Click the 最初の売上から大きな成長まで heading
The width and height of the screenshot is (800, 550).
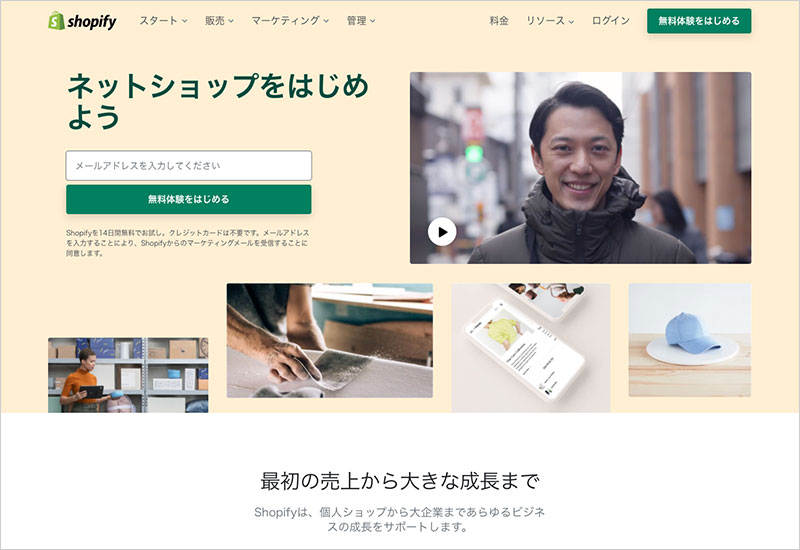399,481
